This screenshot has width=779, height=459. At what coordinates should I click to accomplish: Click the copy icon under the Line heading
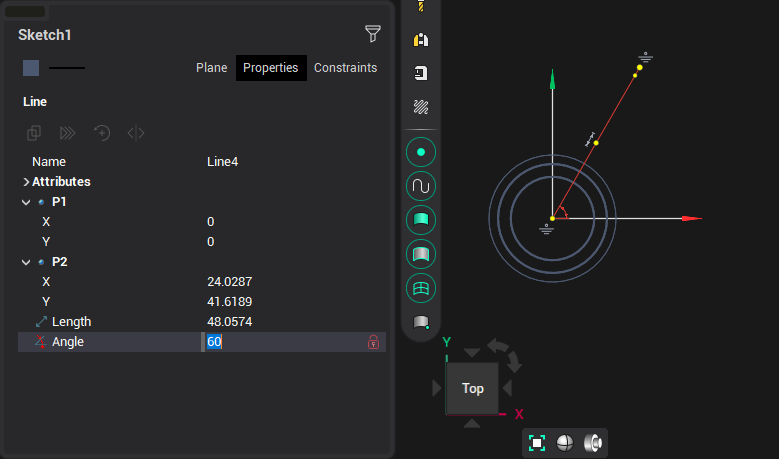(34, 133)
